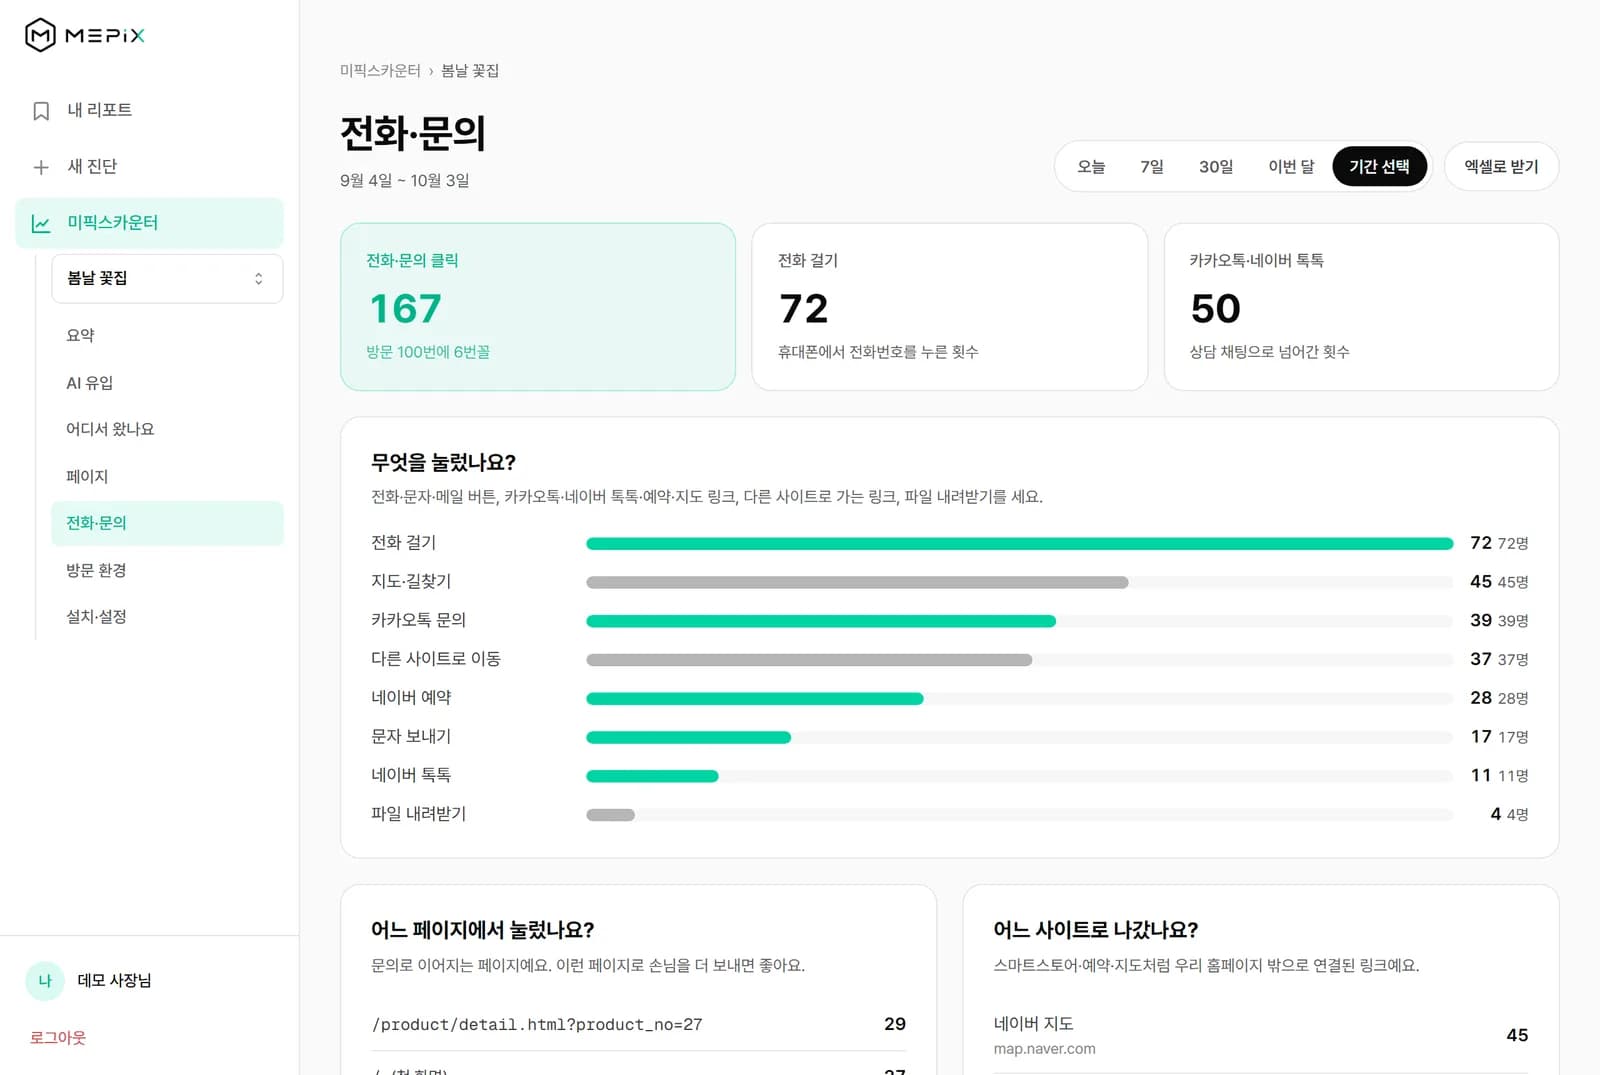The image size is (1600, 1075).
Task: Open the 방문 환경 page
Action: 167,570
